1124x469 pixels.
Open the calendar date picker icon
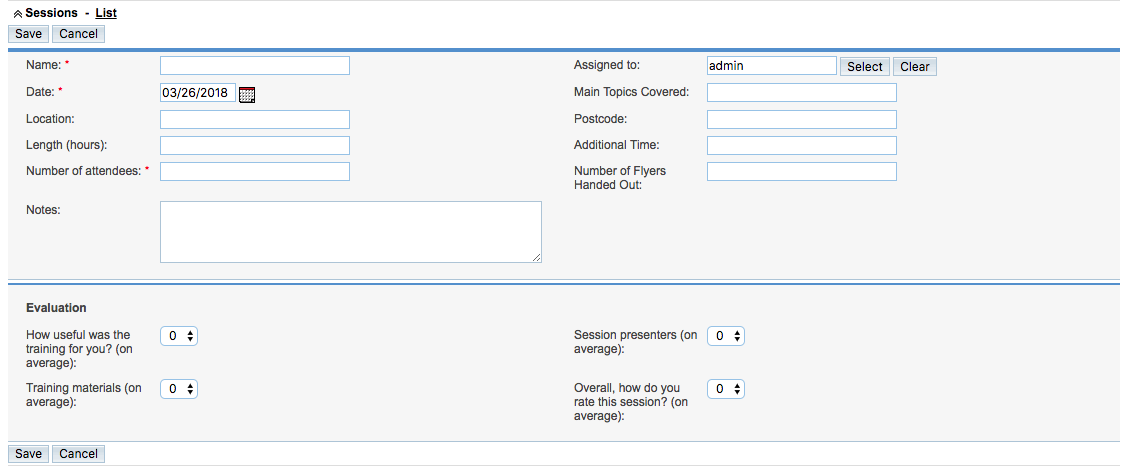pyautogui.click(x=247, y=94)
